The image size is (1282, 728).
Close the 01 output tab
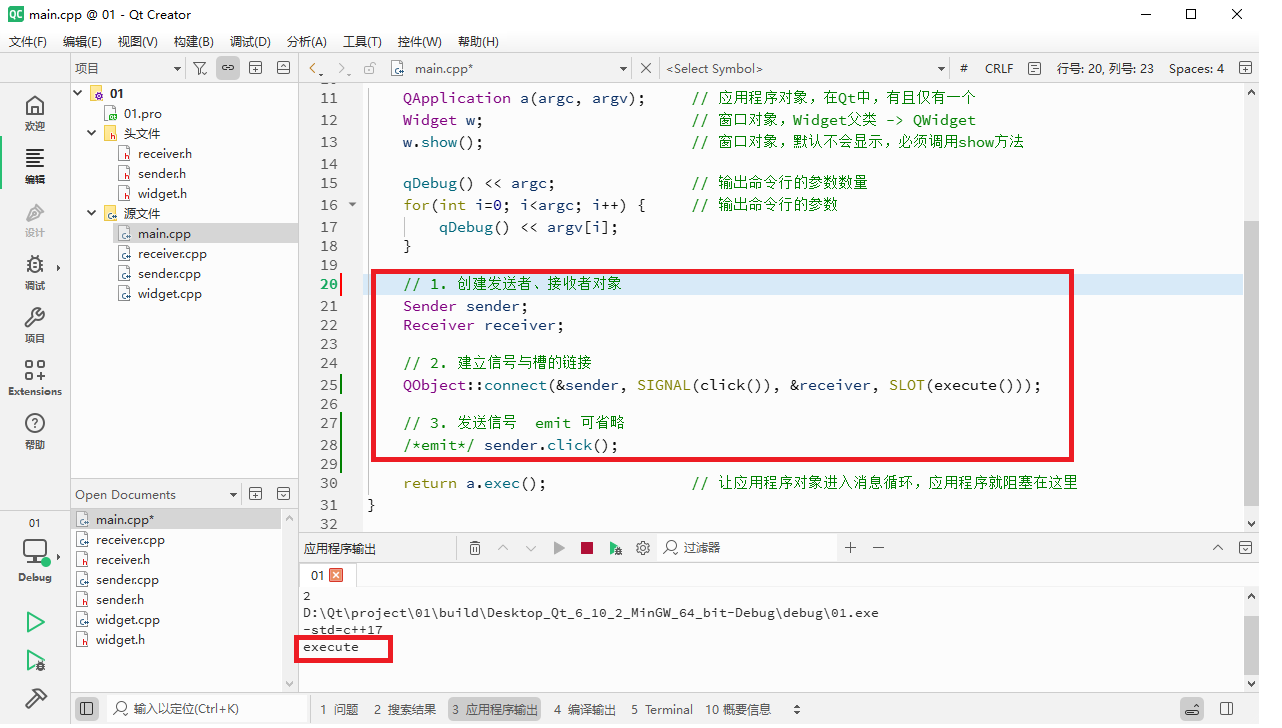click(336, 575)
